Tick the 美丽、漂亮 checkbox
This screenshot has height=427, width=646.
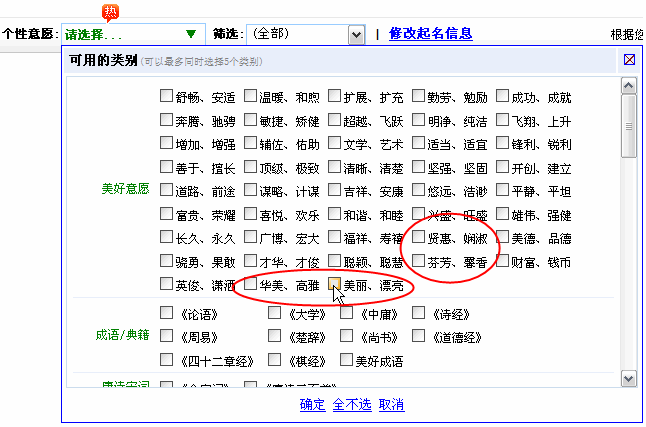point(335,284)
